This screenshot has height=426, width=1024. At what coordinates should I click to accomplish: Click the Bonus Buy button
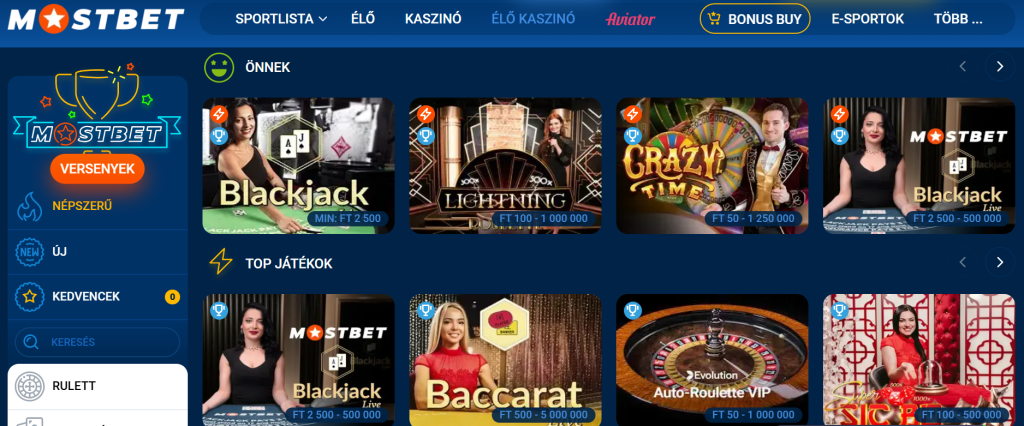[x=755, y=19]
